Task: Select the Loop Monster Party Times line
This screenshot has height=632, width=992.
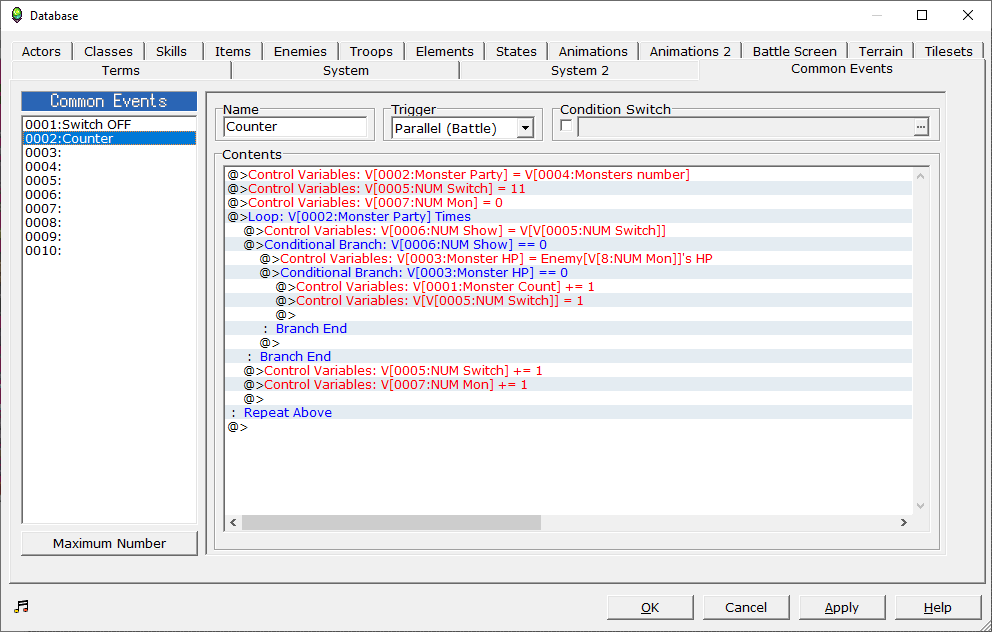Action: pyautogui.click(x=569, y=216)
